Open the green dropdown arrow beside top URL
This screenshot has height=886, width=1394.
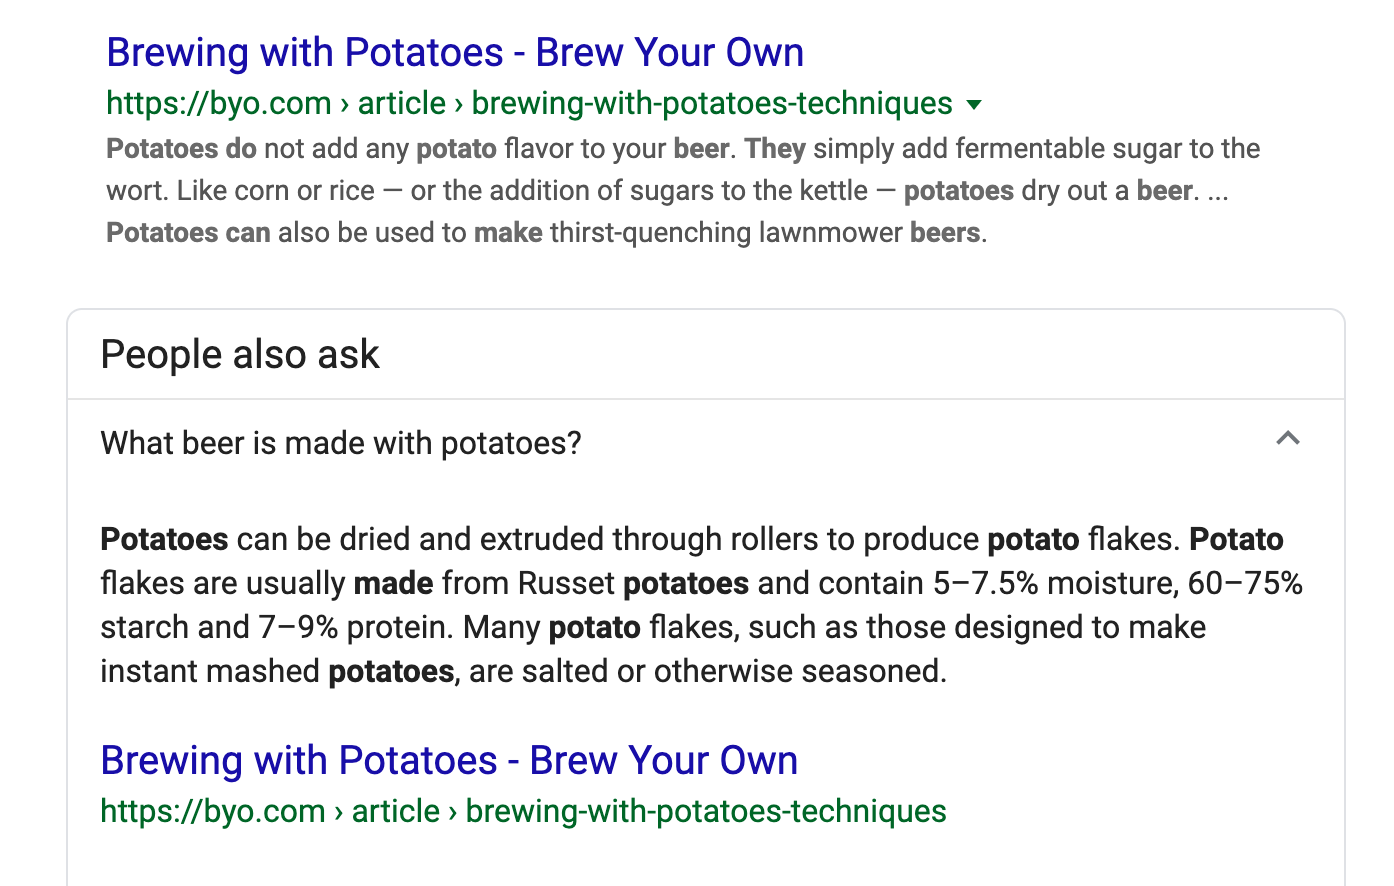coord(974,105)
